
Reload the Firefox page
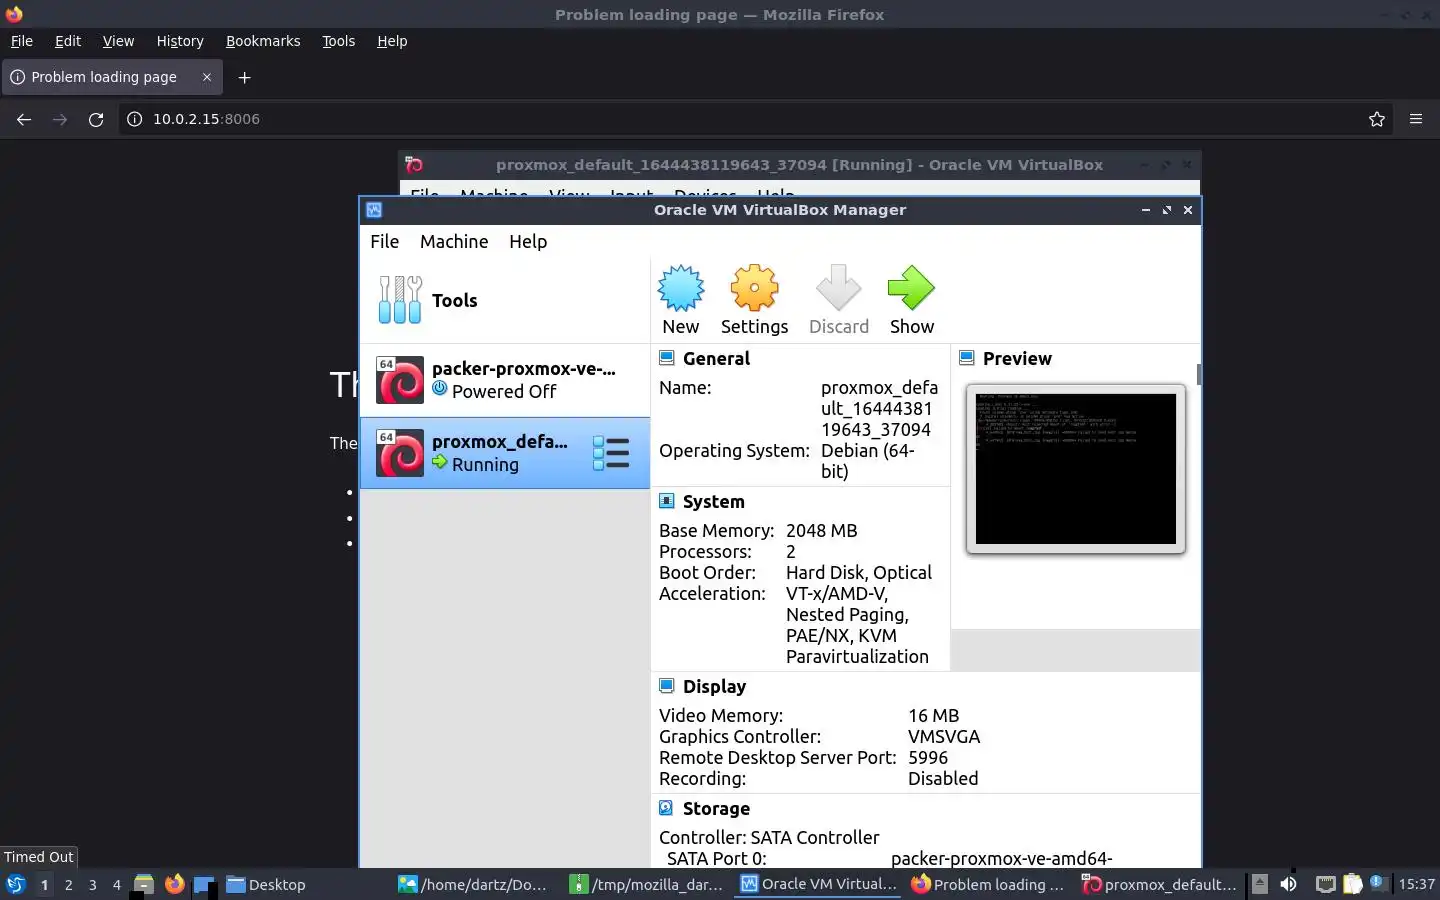96,119
